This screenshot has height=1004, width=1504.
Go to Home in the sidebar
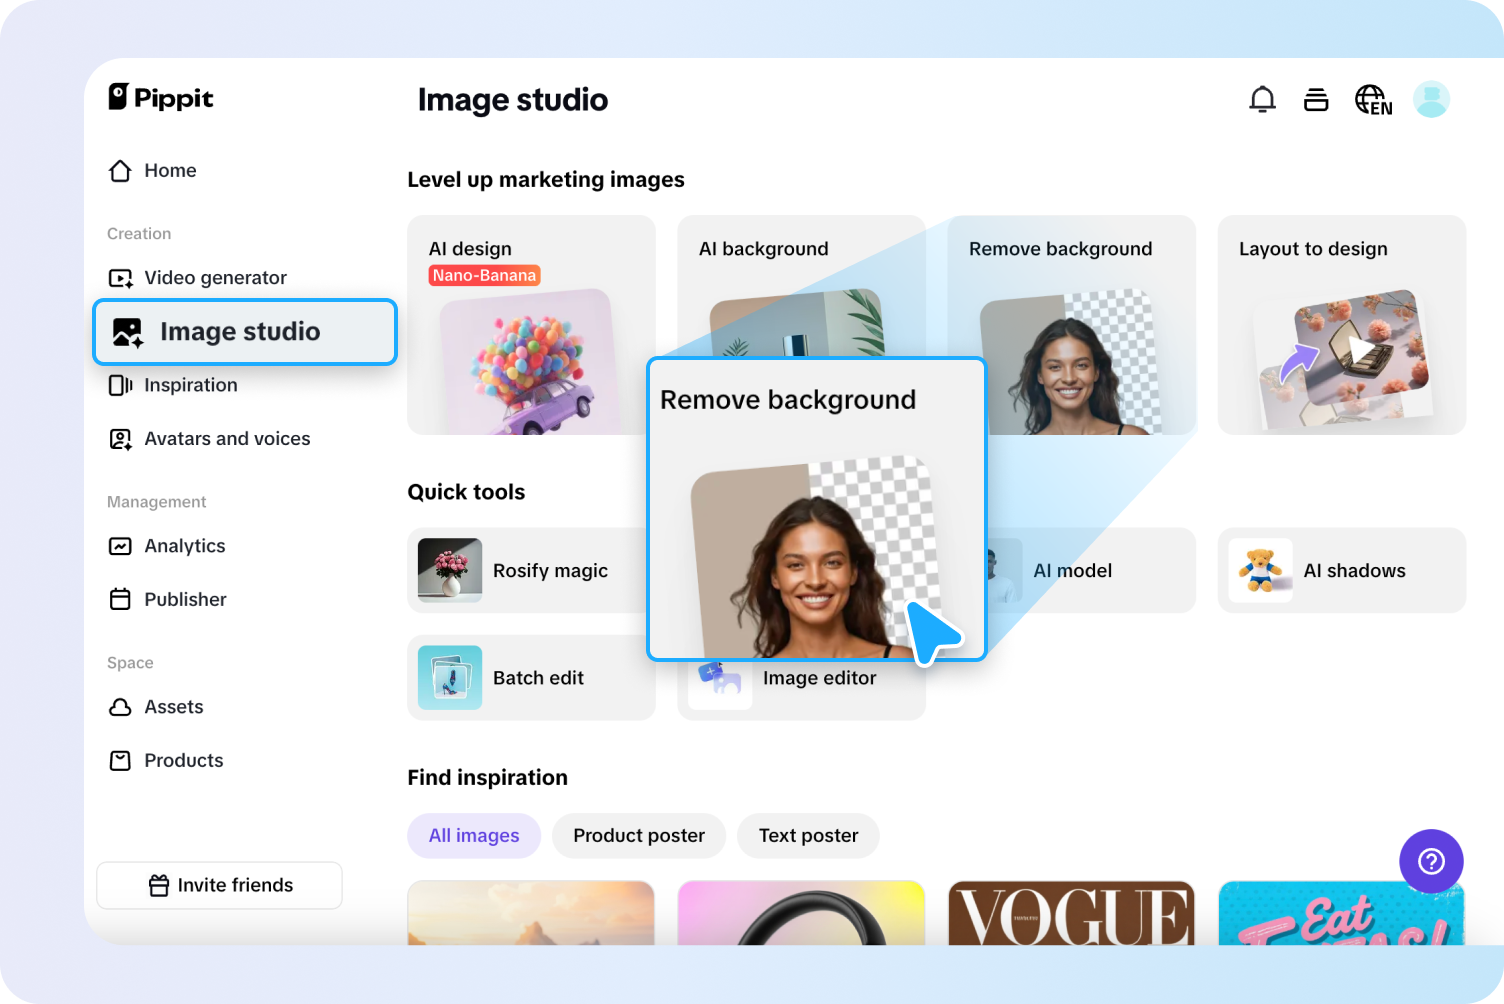tap(169, 171)
